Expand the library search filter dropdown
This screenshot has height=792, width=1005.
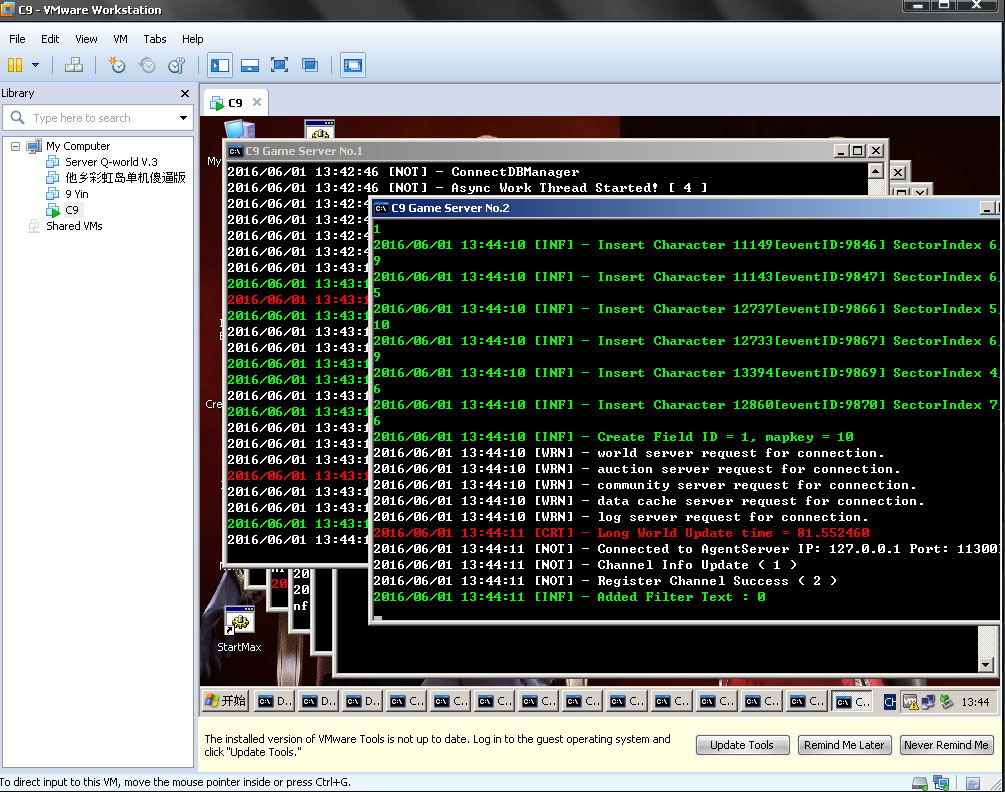(183, 118)
